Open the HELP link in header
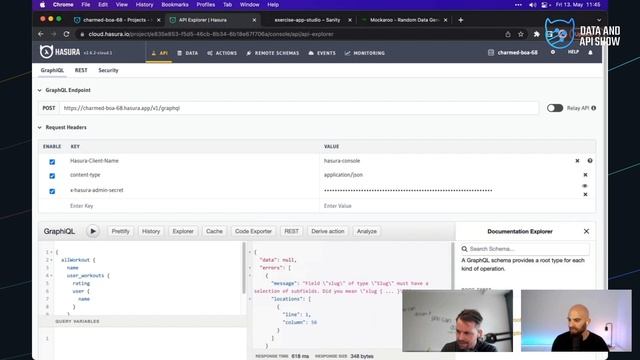Image resolution: width=640 pixels, height=360 pixels. (573, 52)
